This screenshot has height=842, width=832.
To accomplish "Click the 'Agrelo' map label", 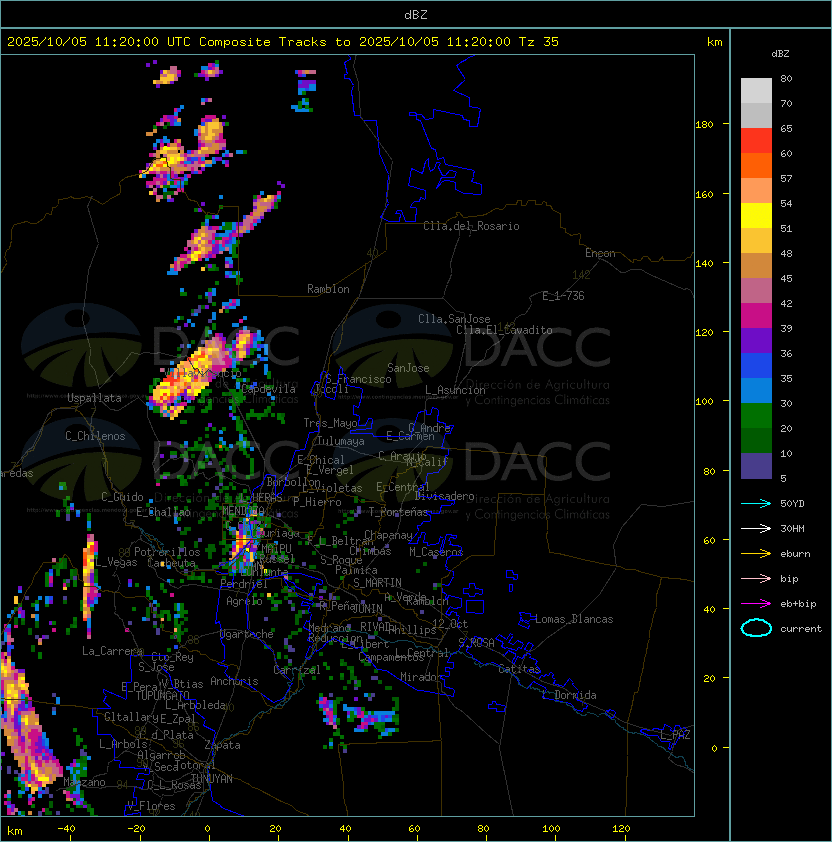I will point(244,601).
